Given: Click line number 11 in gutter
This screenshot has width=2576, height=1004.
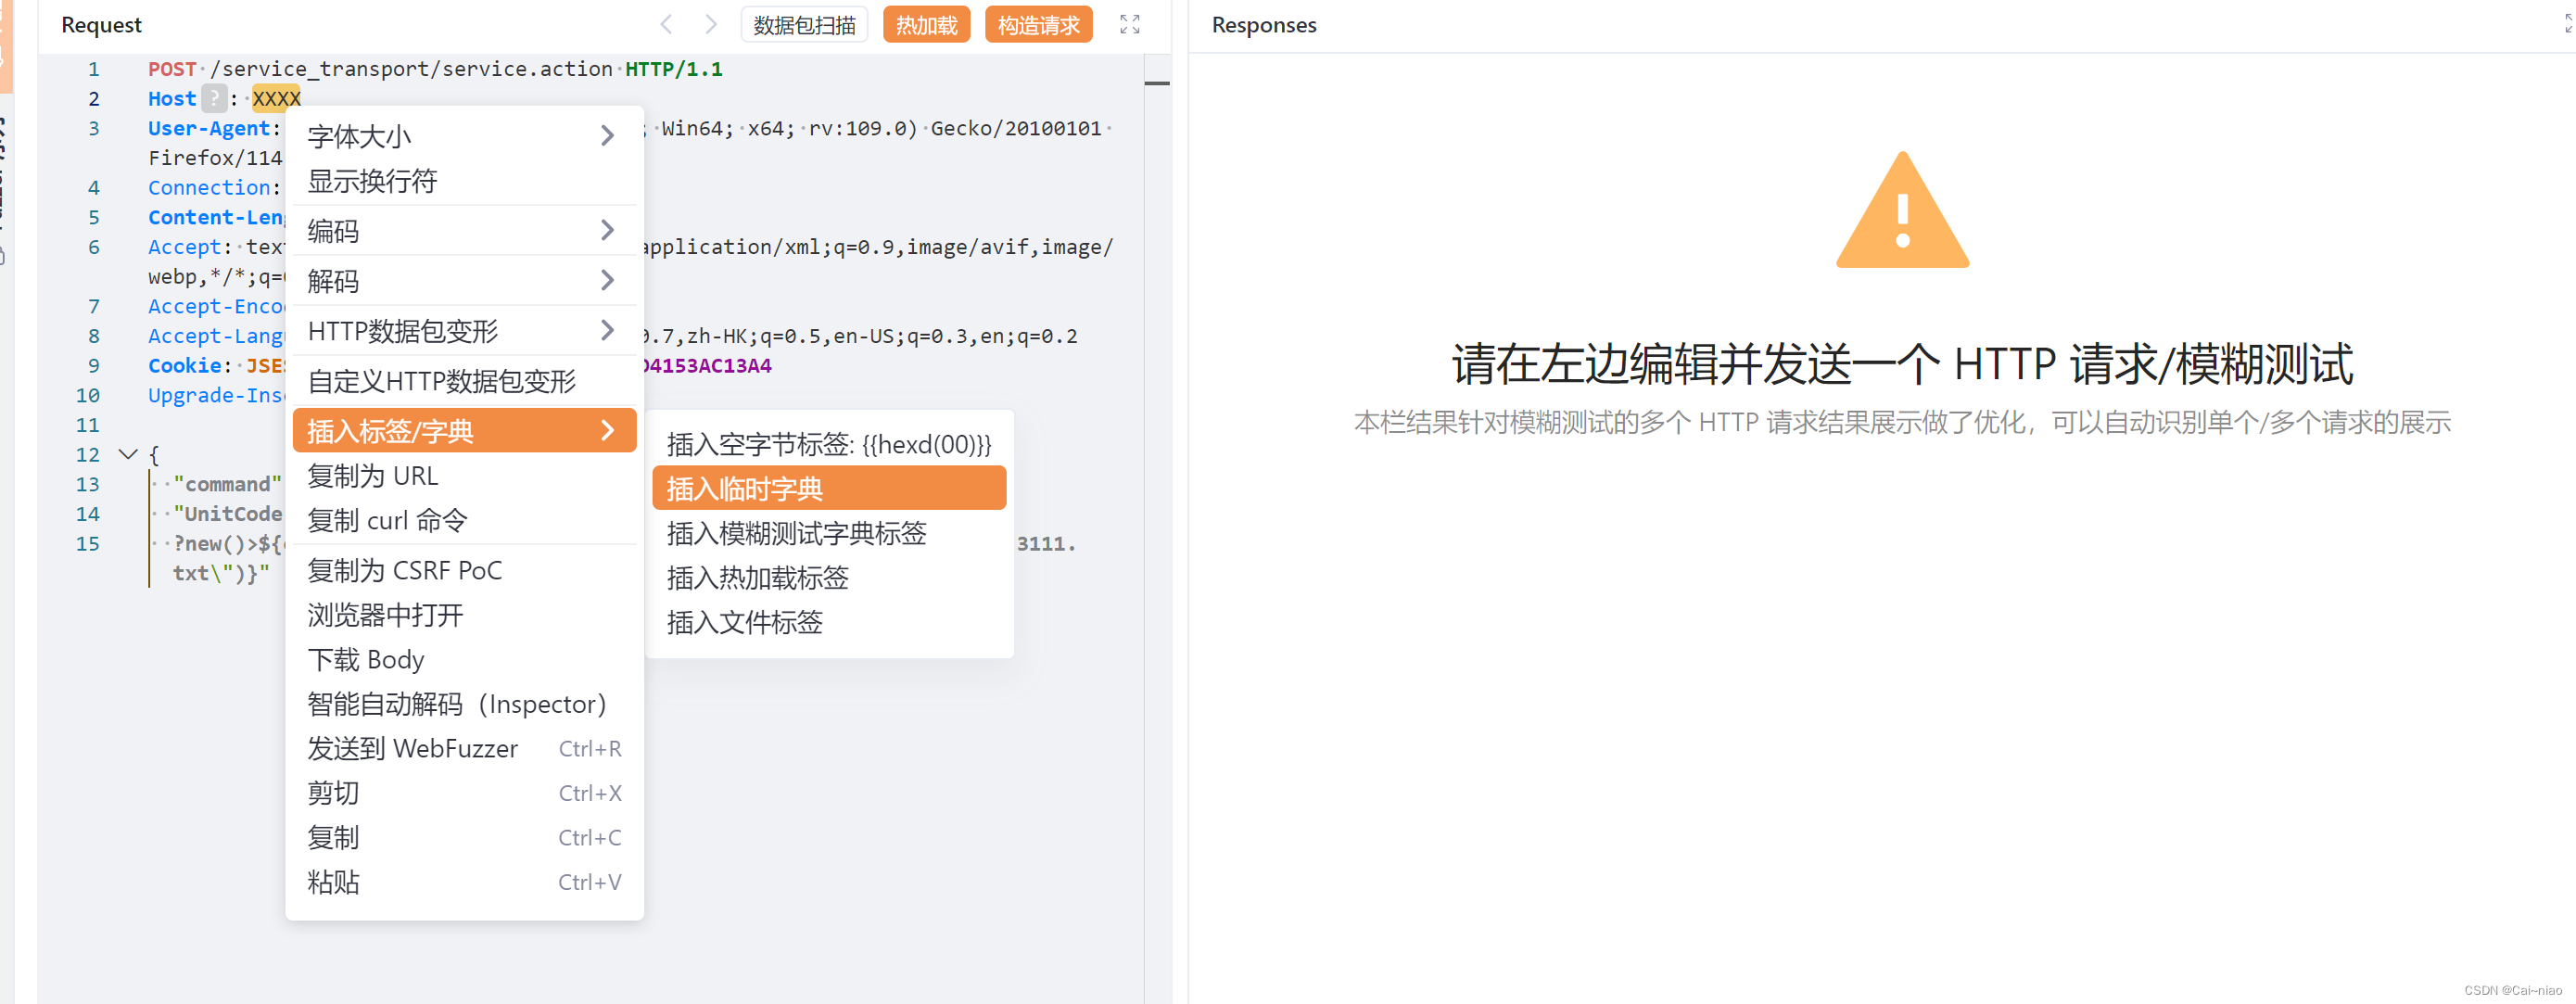Looking at the screenshot, I should click(88, 425).
